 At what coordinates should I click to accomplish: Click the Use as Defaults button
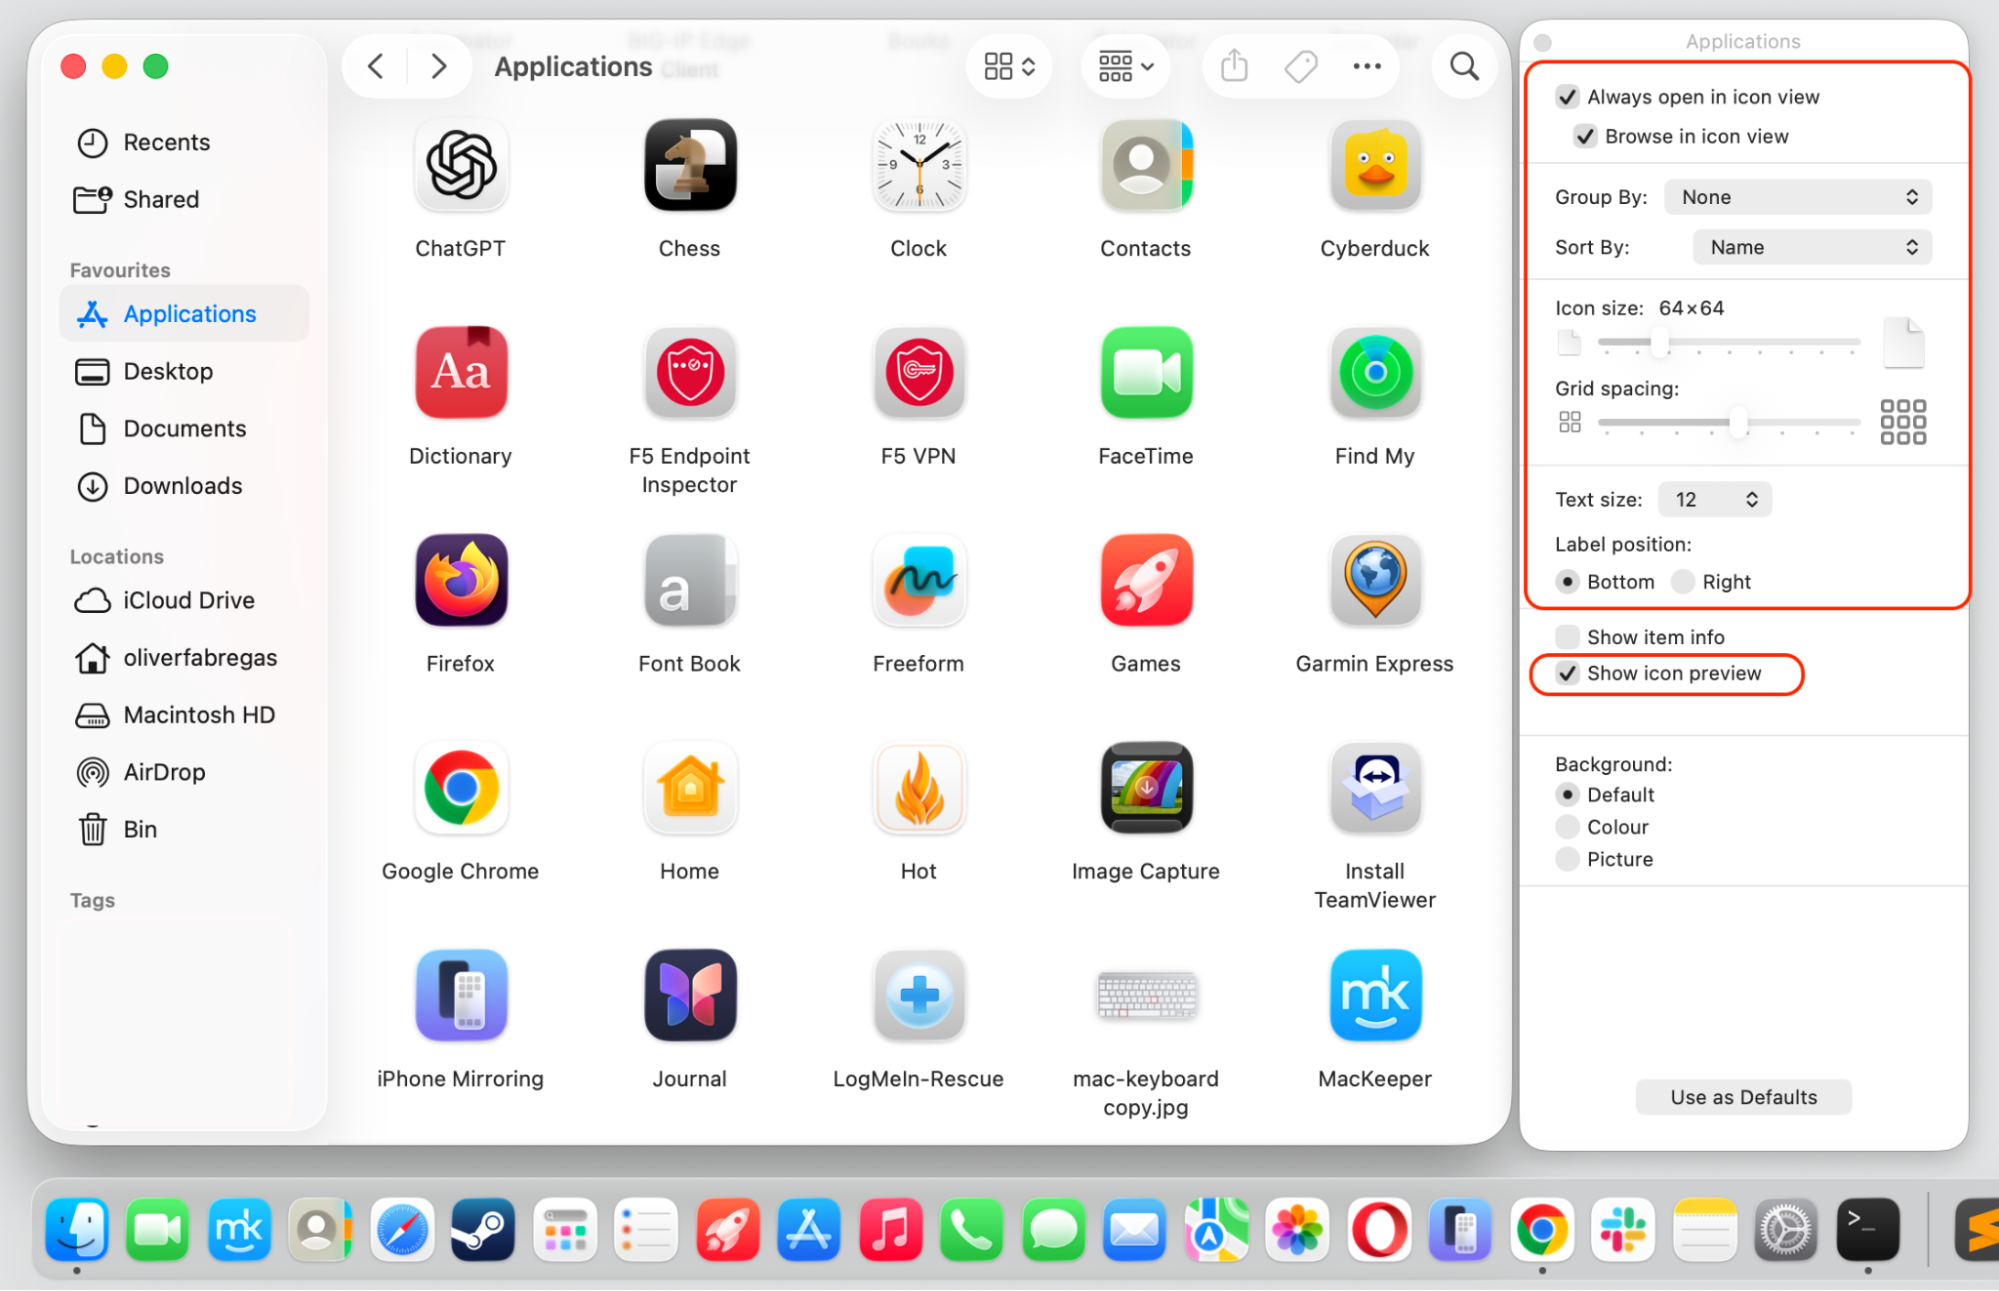click(x=1743, y=1097)
